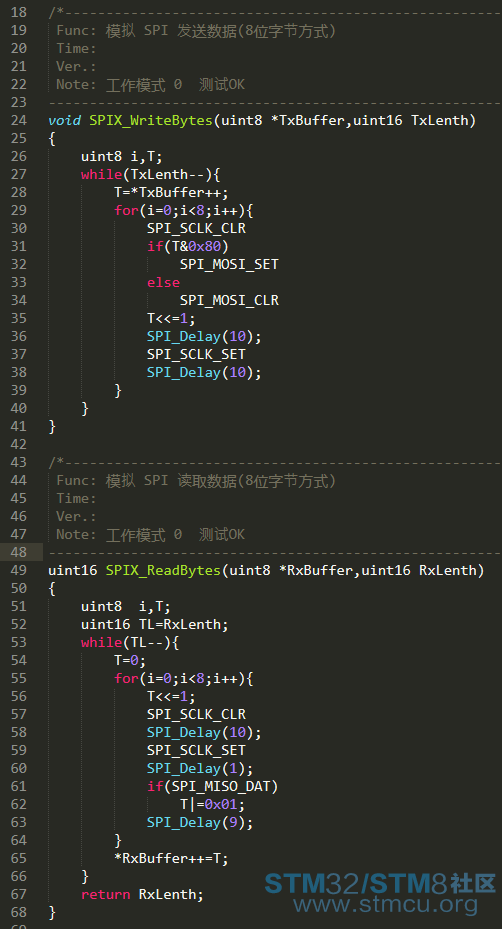Click the T=0; statement
This screenshot has width=502, height=929.
coord(130,660)
